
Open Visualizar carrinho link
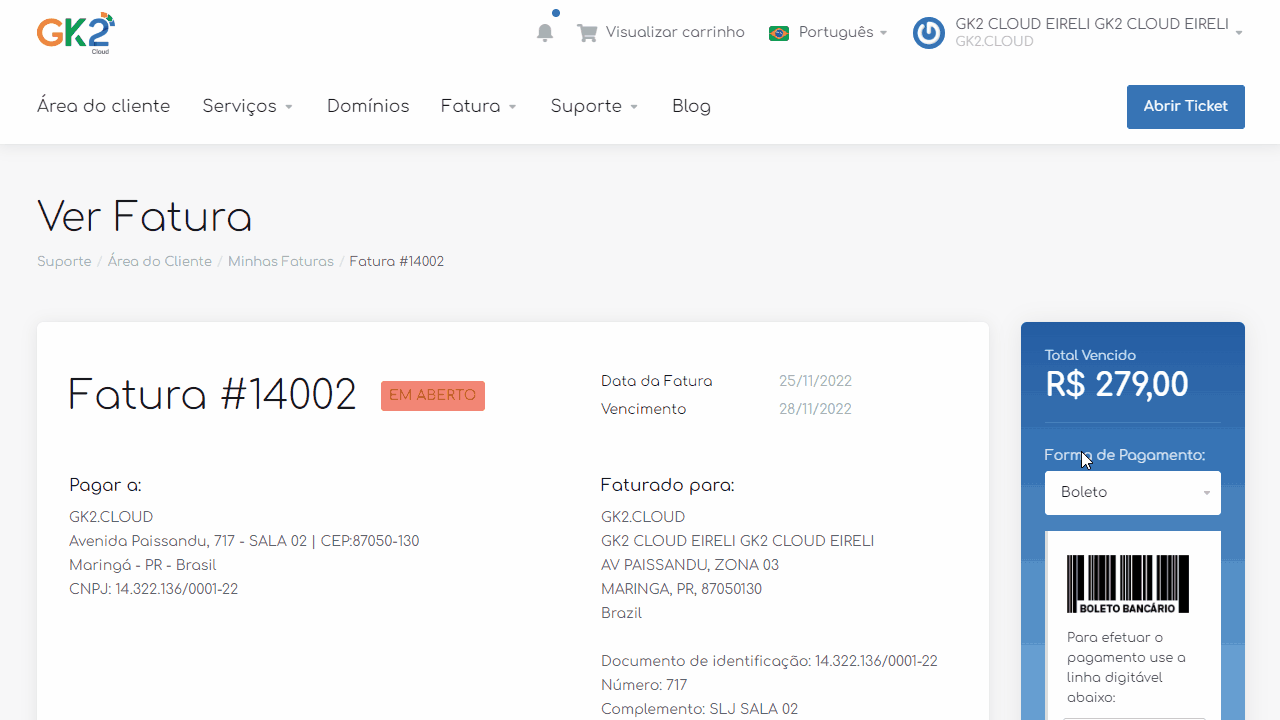pos(675,32)
